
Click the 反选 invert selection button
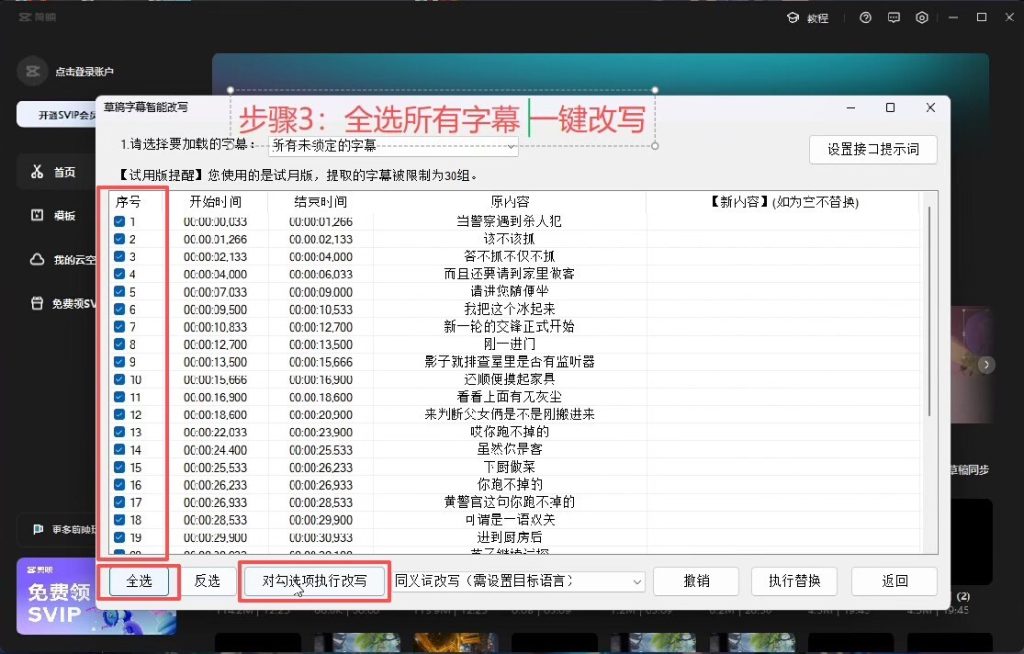[207, 581]
